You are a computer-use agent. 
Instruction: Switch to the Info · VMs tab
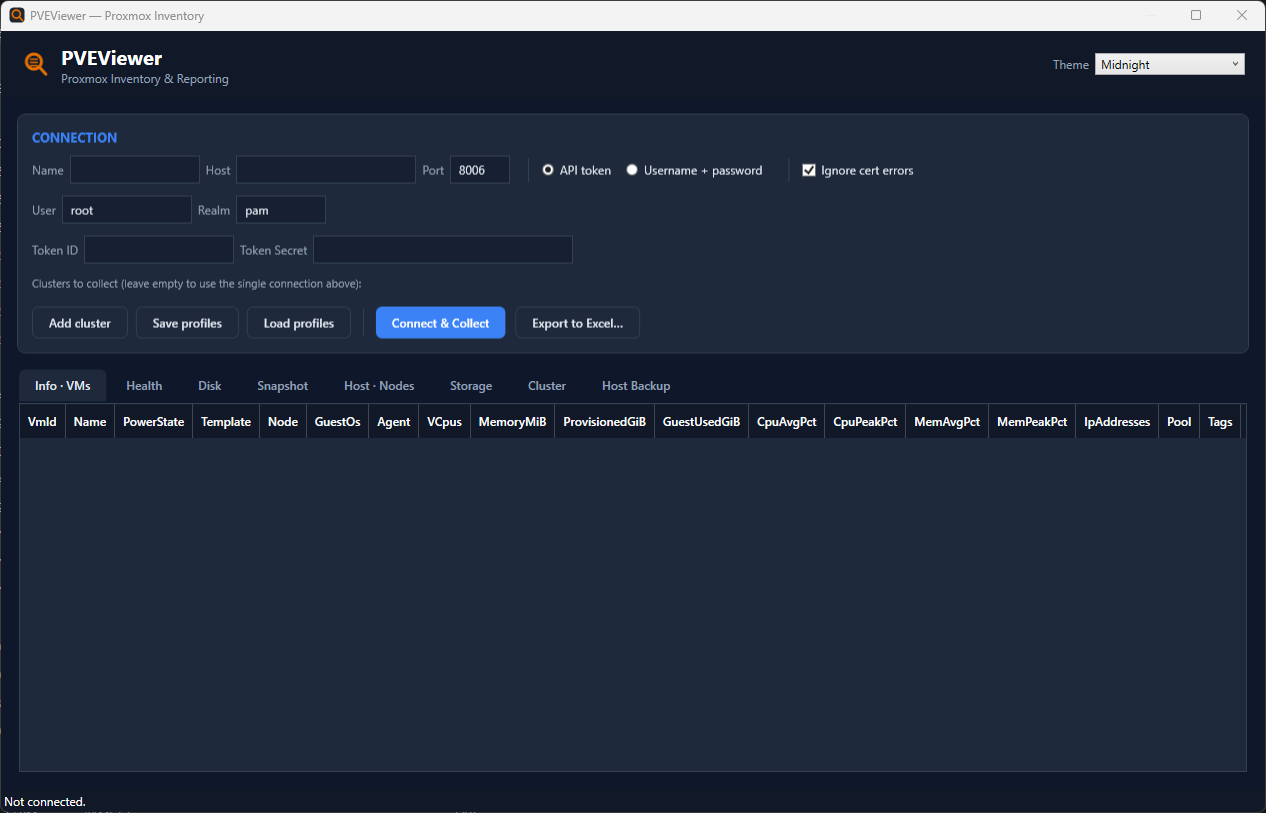(x=63, y=386)
